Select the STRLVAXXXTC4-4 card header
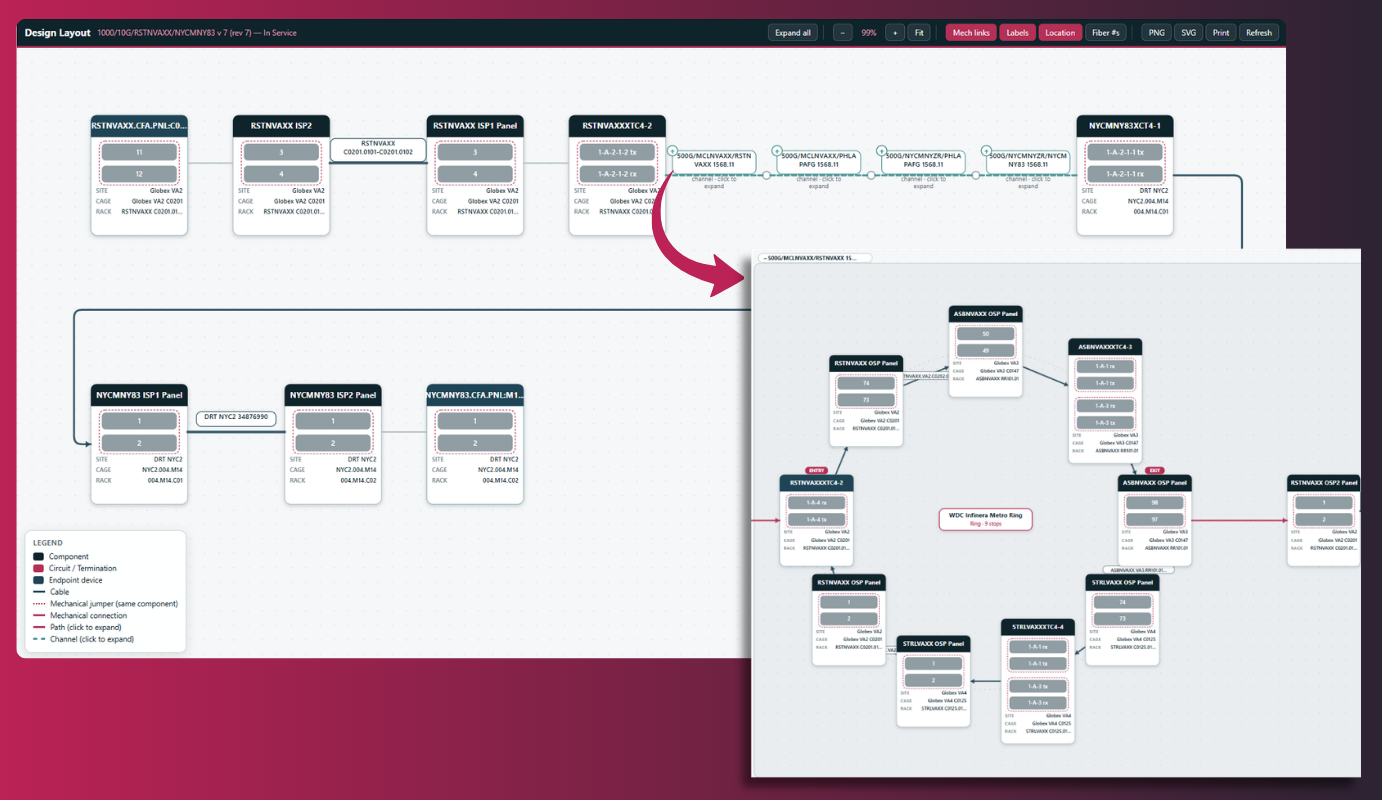The width and height of the screenshot is (1382, 800). pyautogui.click(x=1037, y=627)
